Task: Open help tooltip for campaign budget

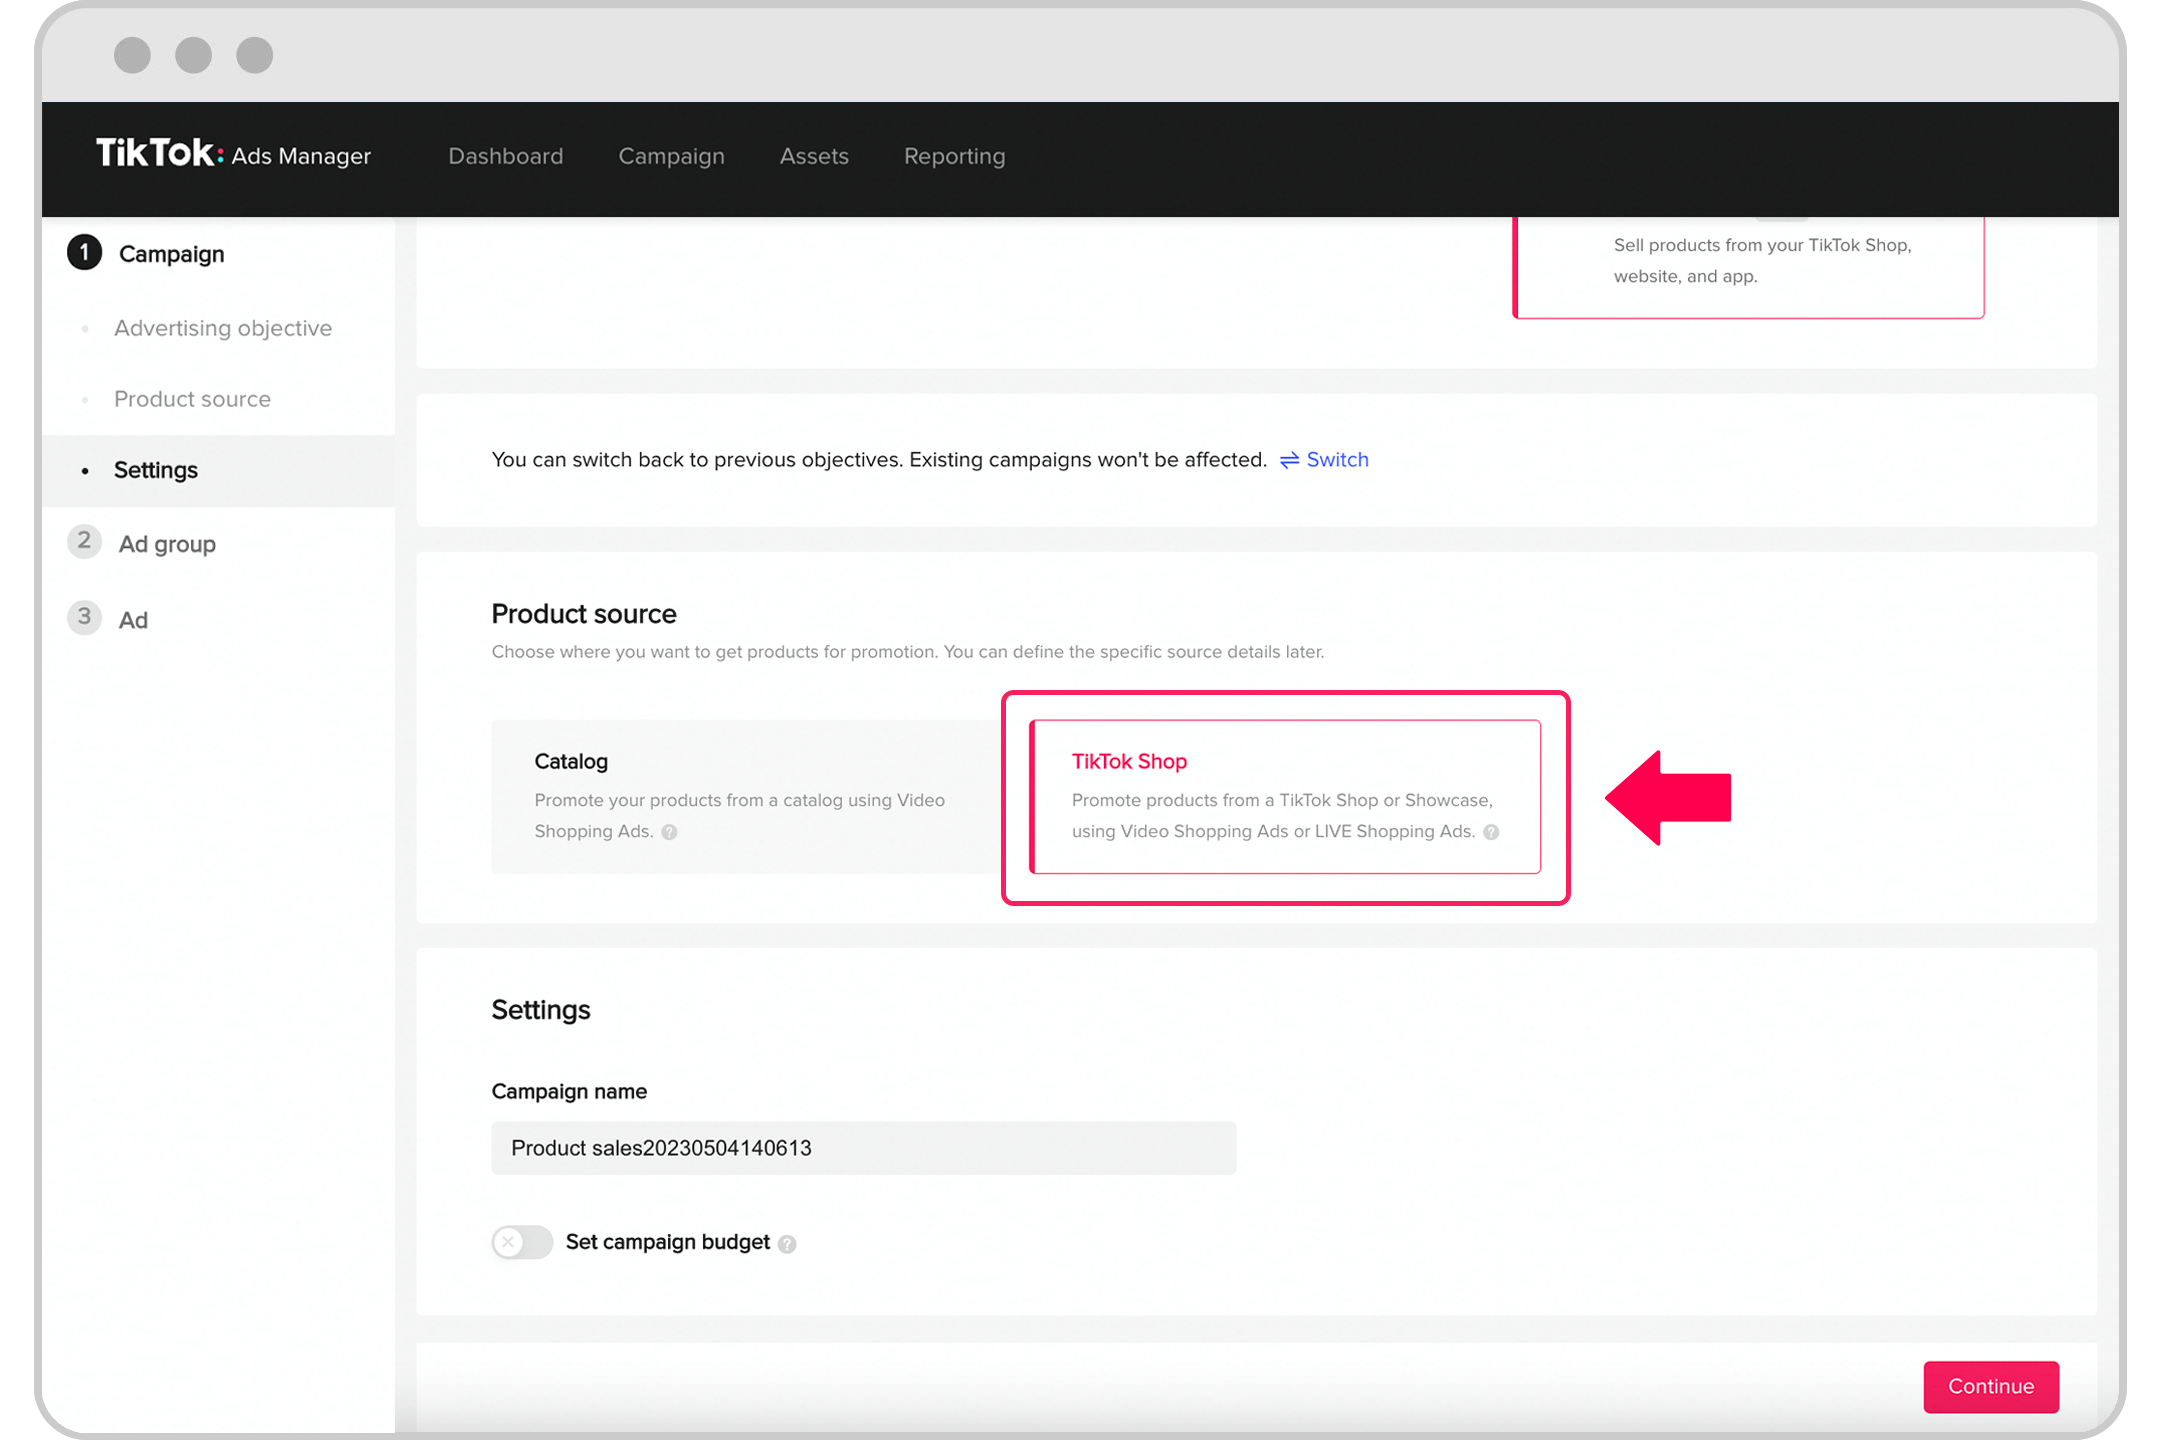Action: pyautogui.click(x=787, y=1244)
